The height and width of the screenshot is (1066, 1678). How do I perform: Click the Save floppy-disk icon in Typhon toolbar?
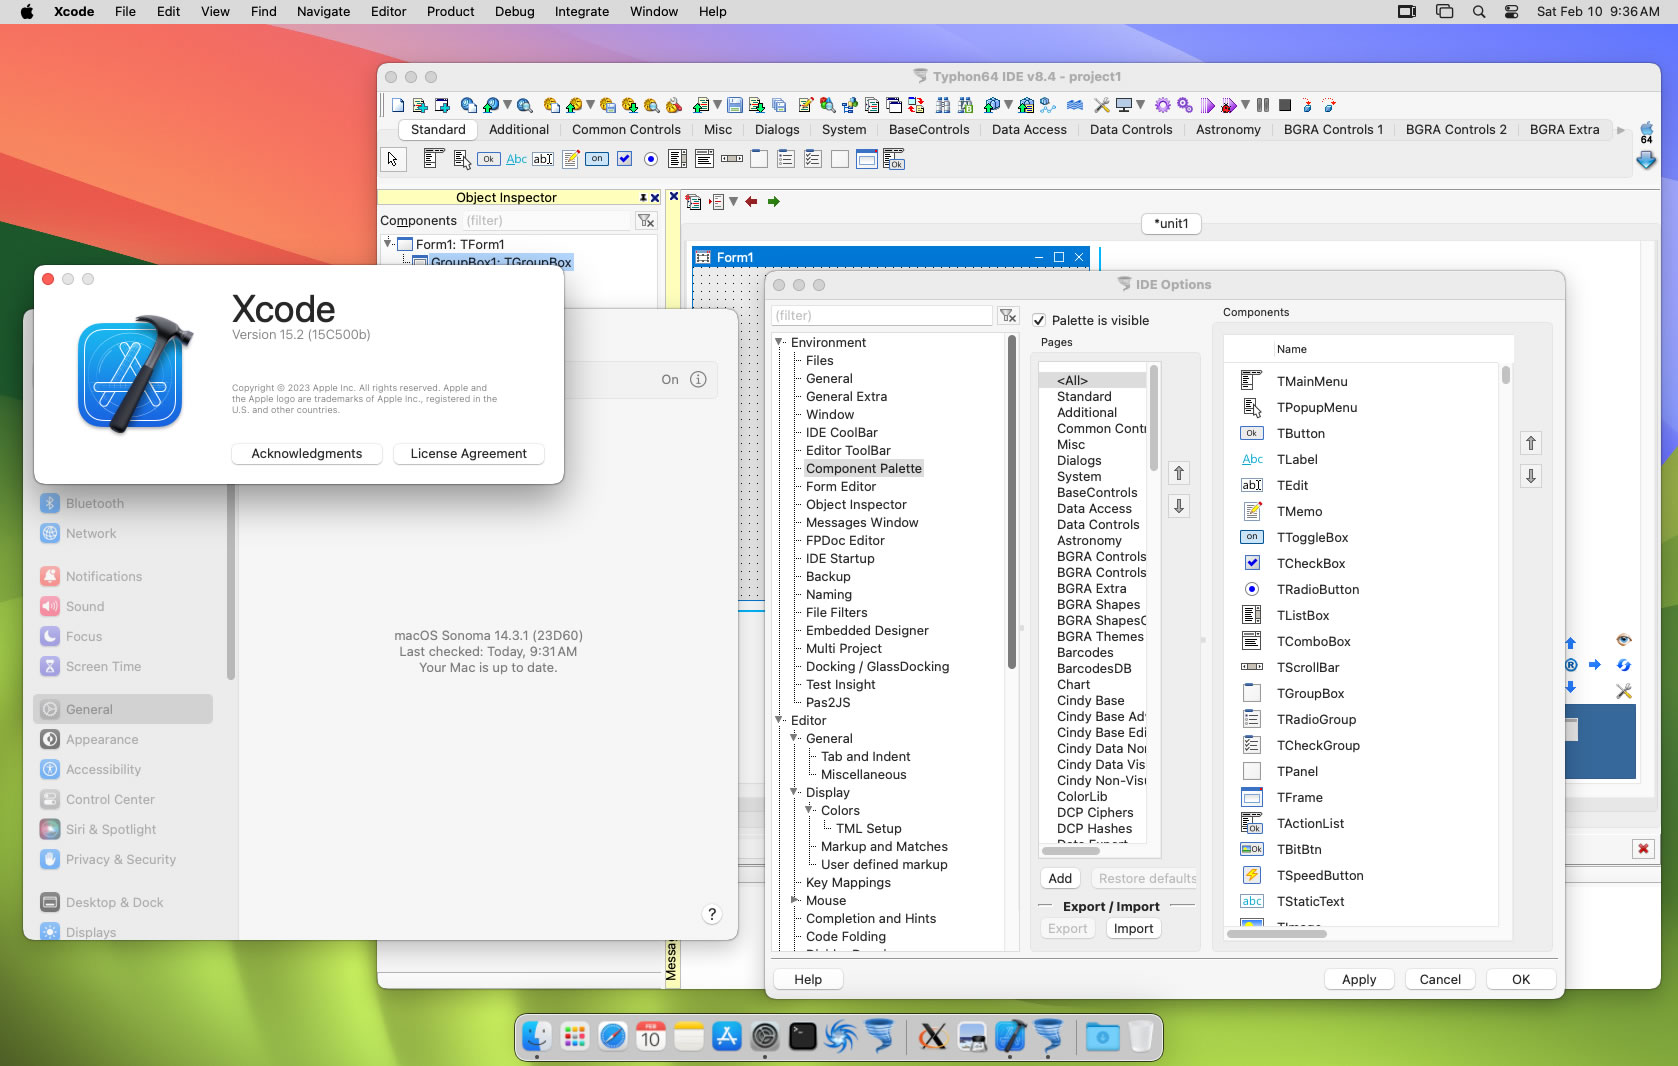pos(735,105)
